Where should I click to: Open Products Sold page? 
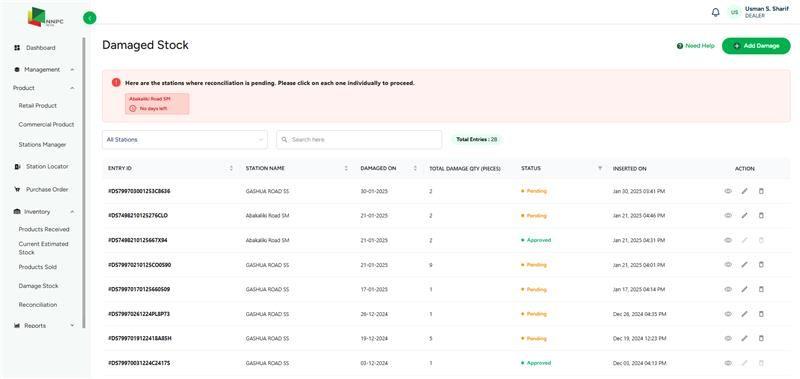pos(38,267)
